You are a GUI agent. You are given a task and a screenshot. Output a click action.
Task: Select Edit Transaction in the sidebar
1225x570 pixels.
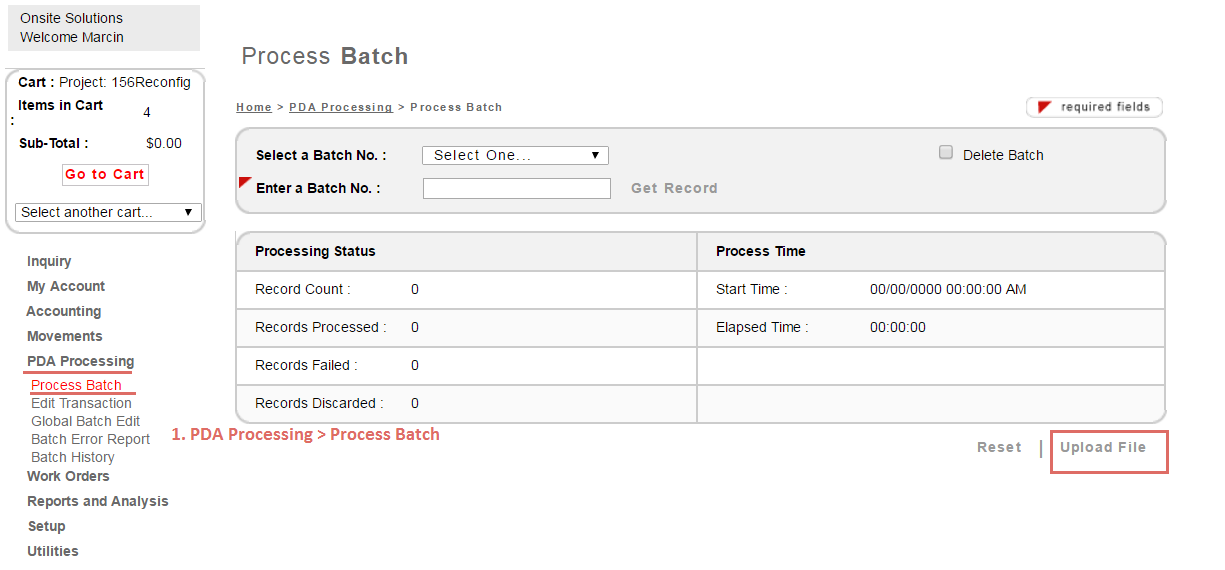[x=81, y=403]
